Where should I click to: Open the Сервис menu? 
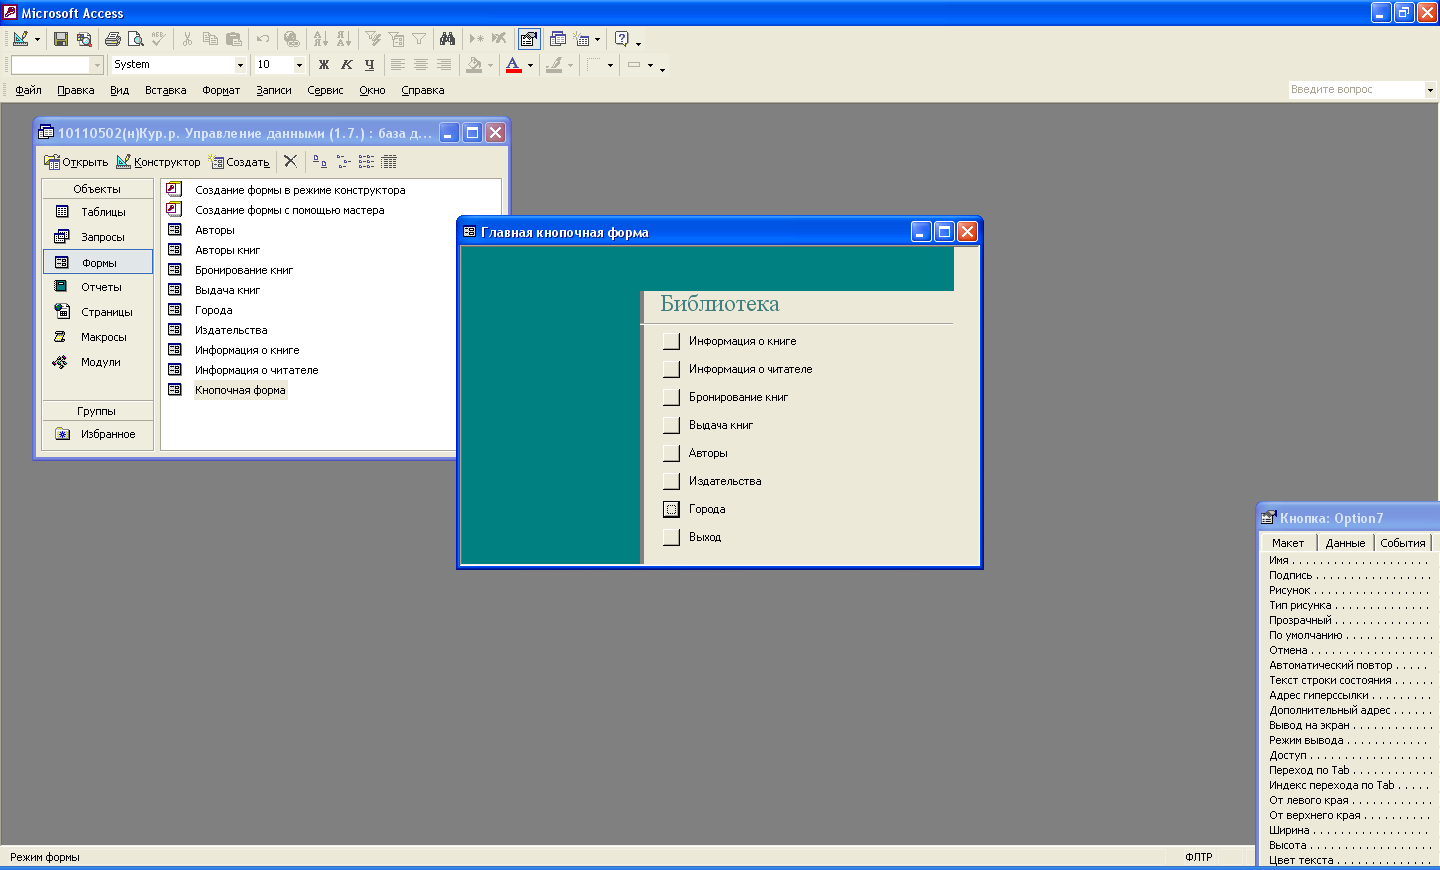coord(325,90)
